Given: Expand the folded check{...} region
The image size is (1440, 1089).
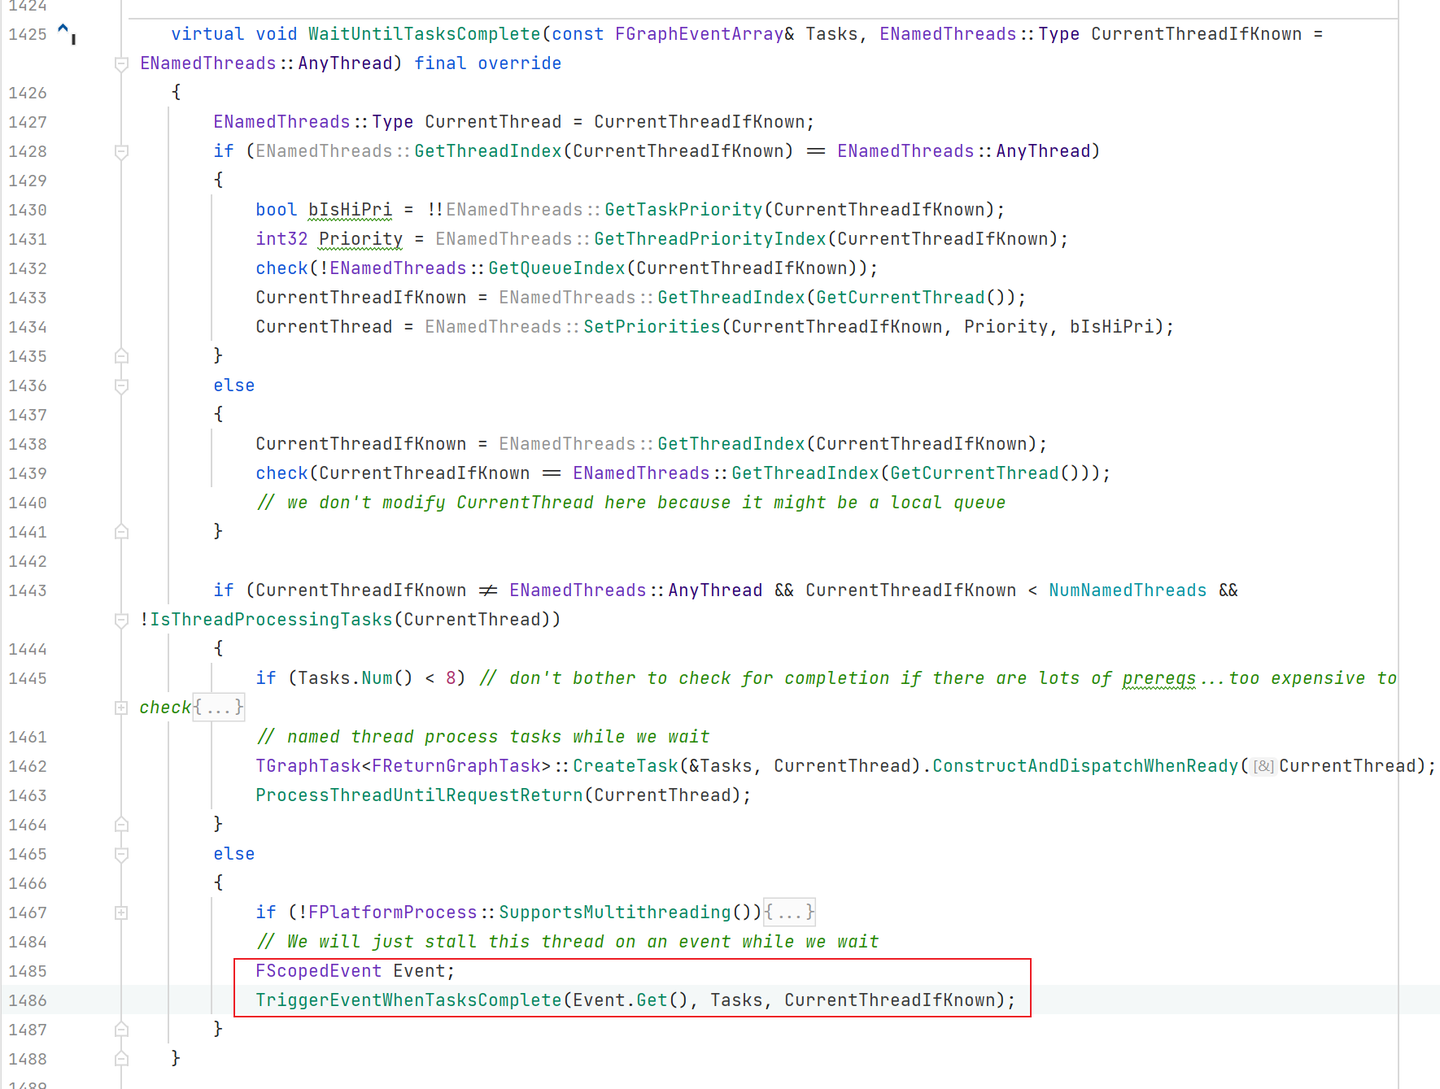Looking at the screenshot, I should pyautogui.click(x=218, y=707).
